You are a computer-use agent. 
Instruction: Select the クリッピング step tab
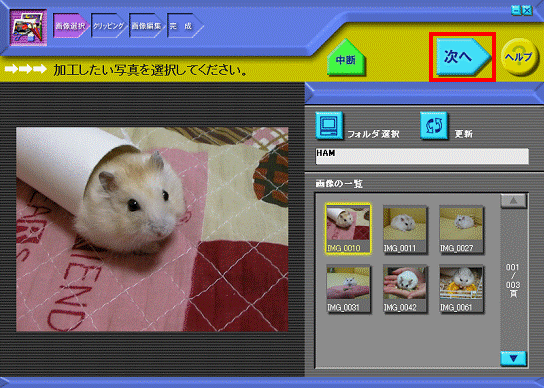[109, 26]
